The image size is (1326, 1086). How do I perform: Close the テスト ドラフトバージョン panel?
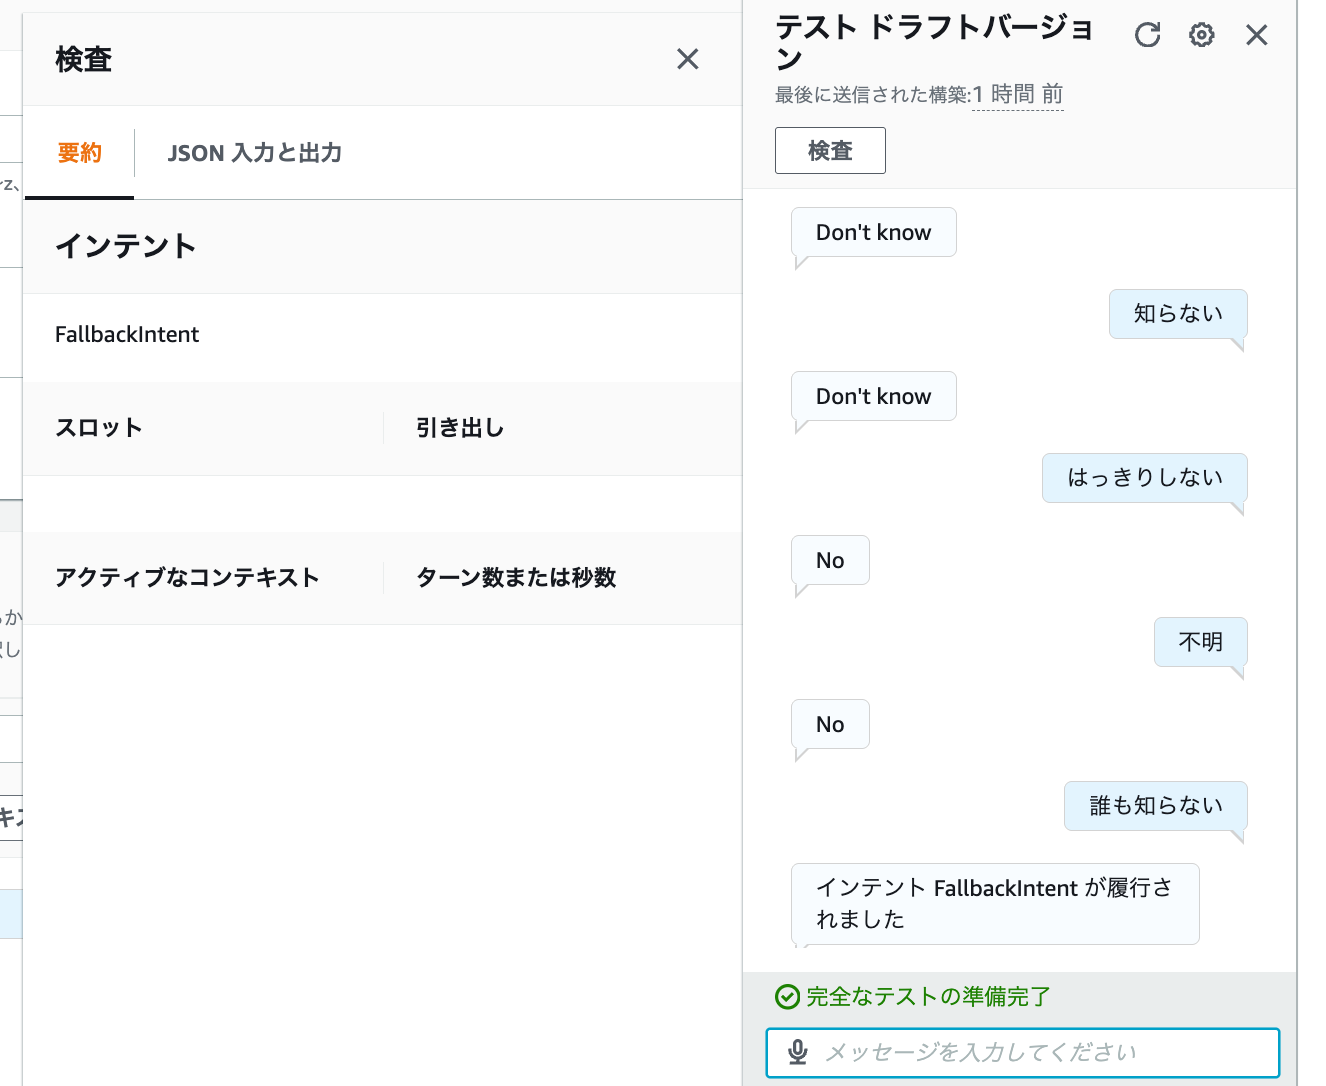[x=1256, y=35]
